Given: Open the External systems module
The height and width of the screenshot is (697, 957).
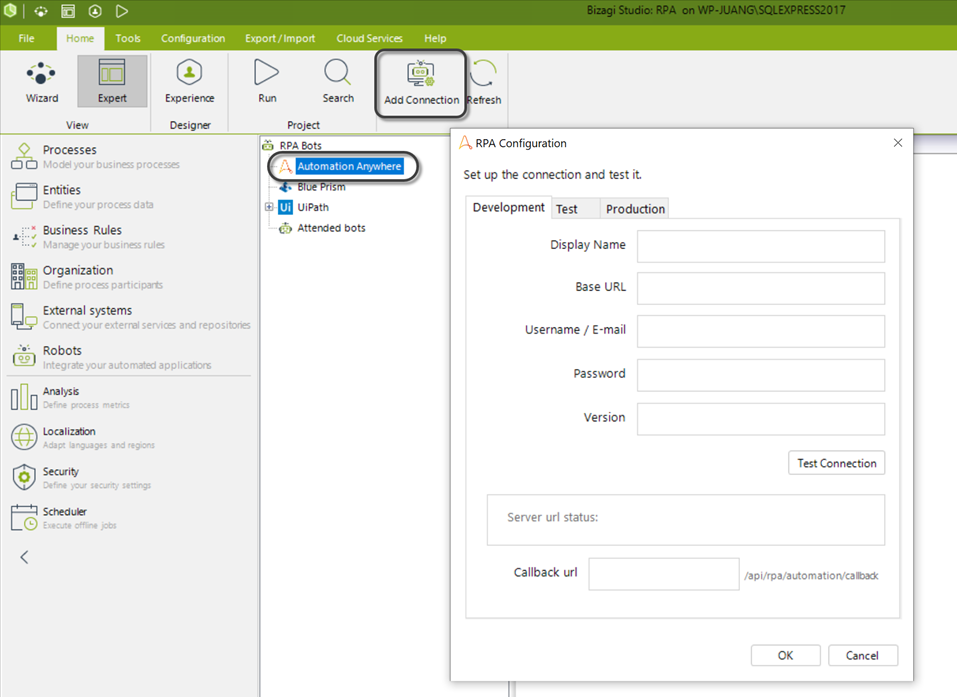Looking at the screenshot, I should pyautogui.click(x=130, y=317).
